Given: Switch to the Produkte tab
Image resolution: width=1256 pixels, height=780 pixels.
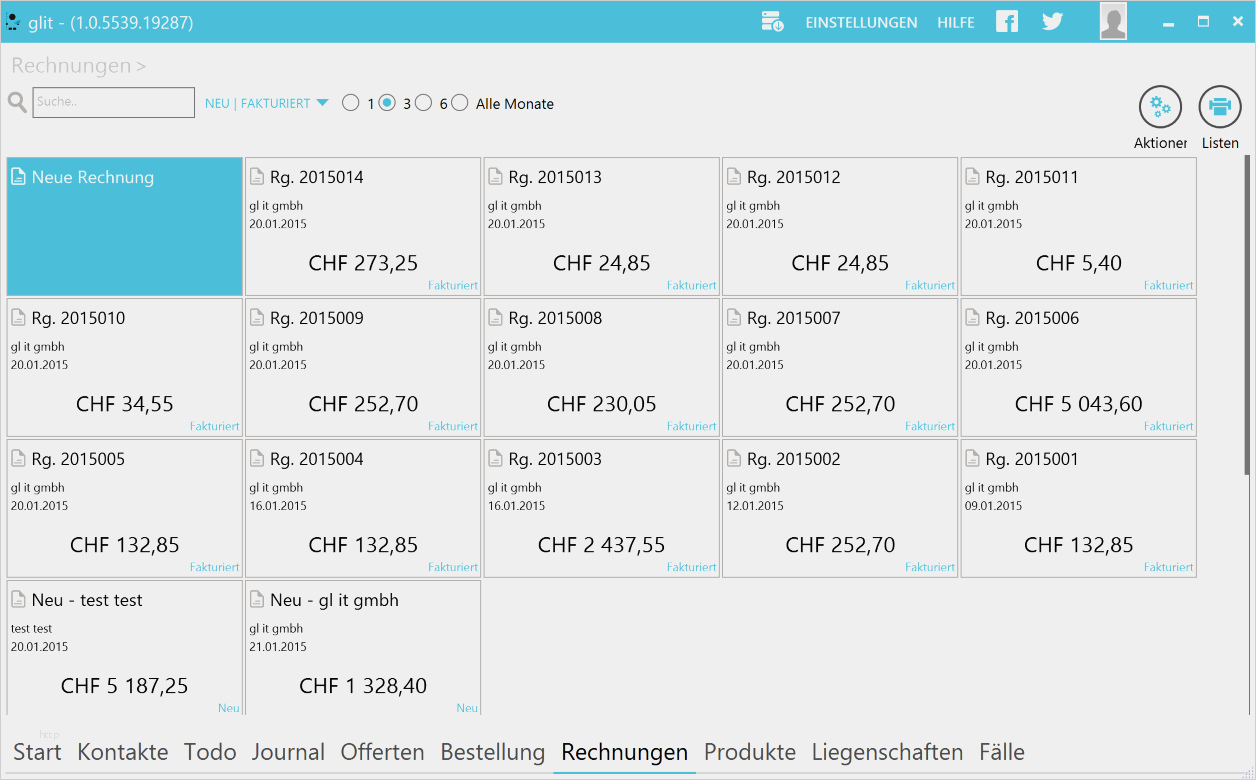Looking at the screenshot, I should pyautogui.click(x=750, y=752).
